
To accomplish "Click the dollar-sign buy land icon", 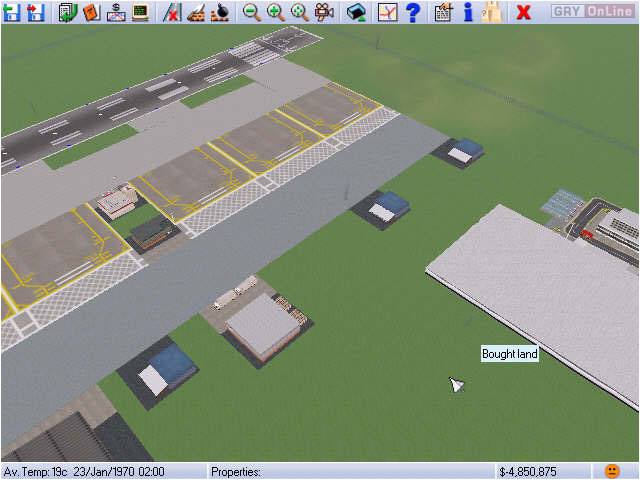I will point(116,12).
